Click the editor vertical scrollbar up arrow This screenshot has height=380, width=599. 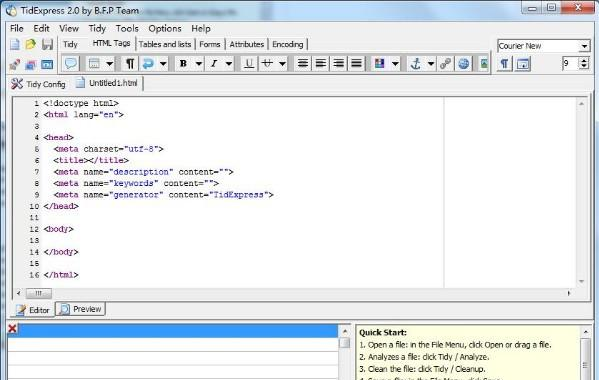pyautogui.click(x=581, y=103)
